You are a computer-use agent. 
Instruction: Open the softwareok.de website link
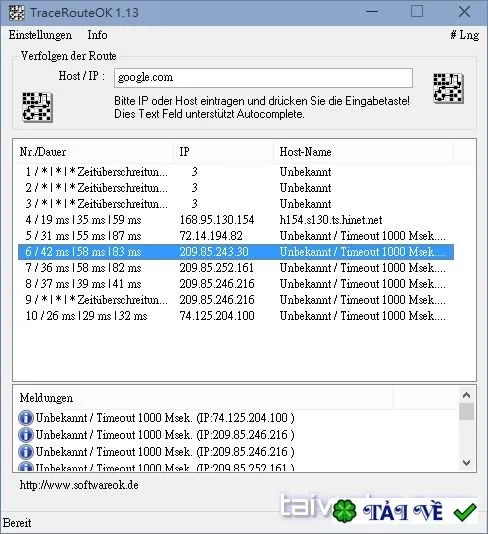pyautogui.click(x=79, y=485)
